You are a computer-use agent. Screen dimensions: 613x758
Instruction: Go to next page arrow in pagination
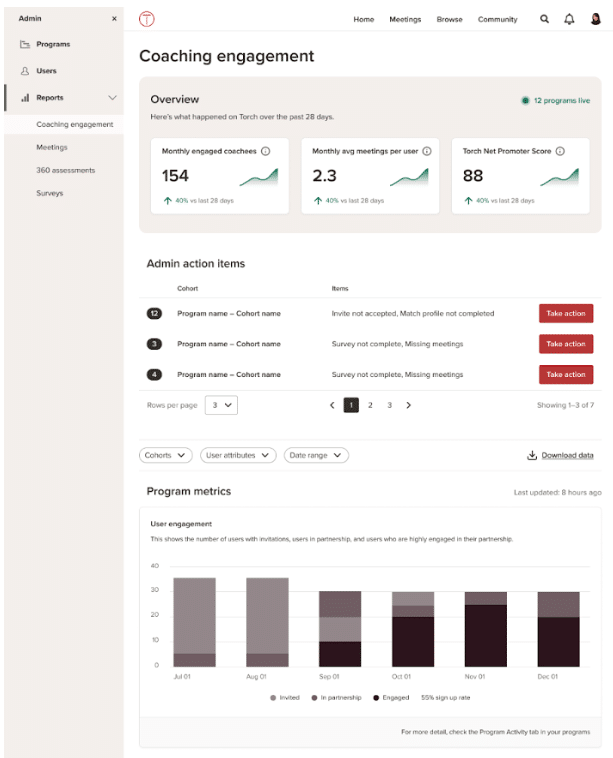[x=408, y=405]
